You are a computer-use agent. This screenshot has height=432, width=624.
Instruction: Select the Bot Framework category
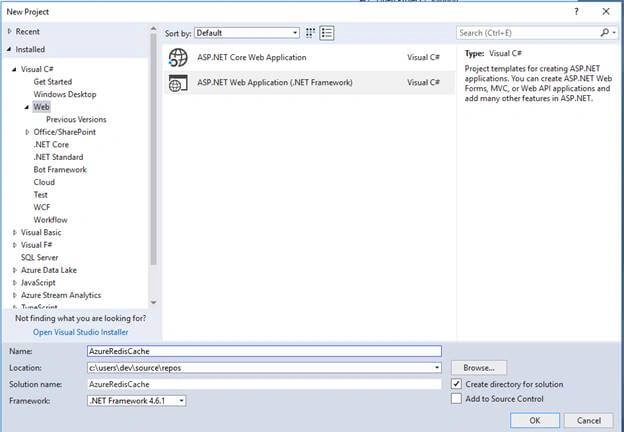pos(60,169)
